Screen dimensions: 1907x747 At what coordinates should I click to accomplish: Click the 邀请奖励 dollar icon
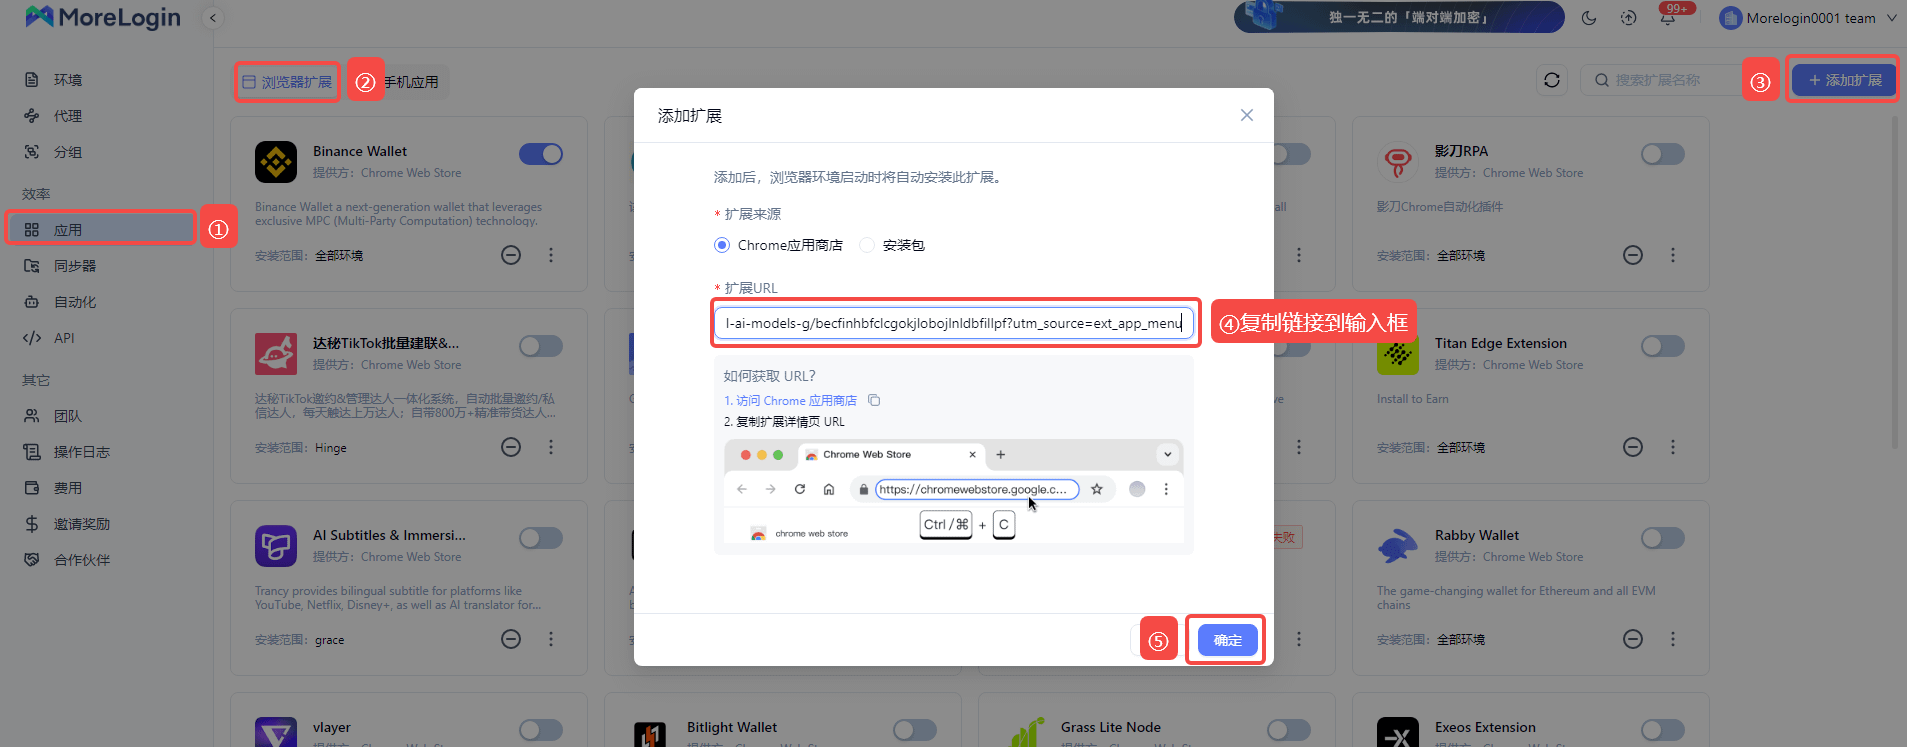(32, 524)
